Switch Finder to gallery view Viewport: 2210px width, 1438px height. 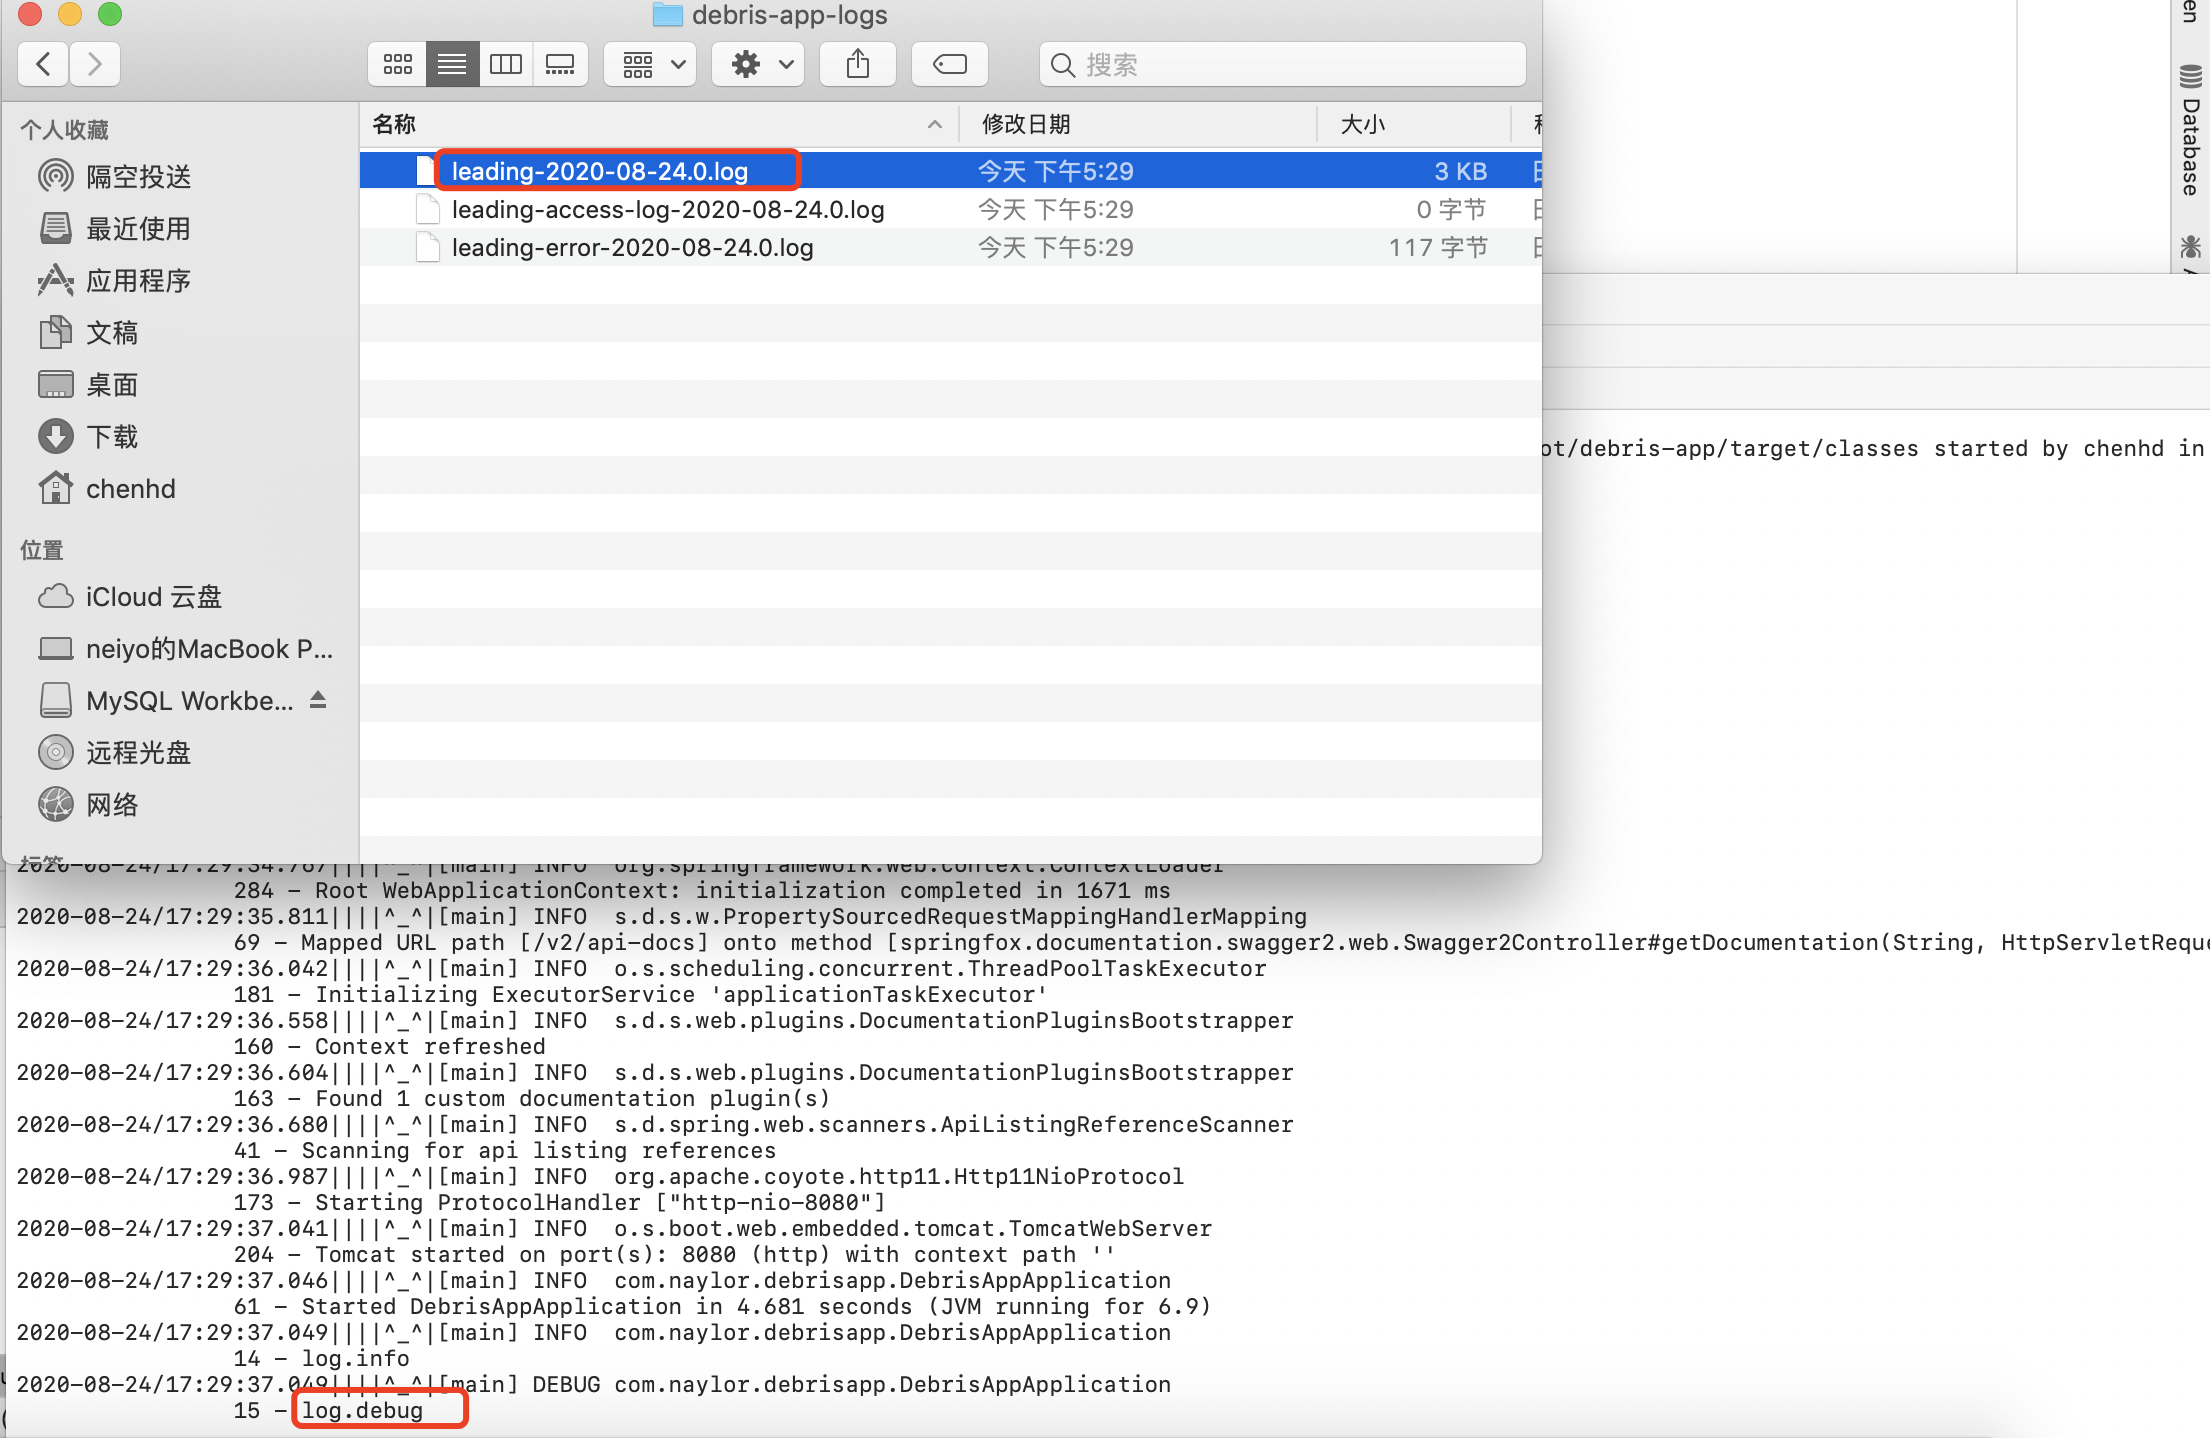560,65
